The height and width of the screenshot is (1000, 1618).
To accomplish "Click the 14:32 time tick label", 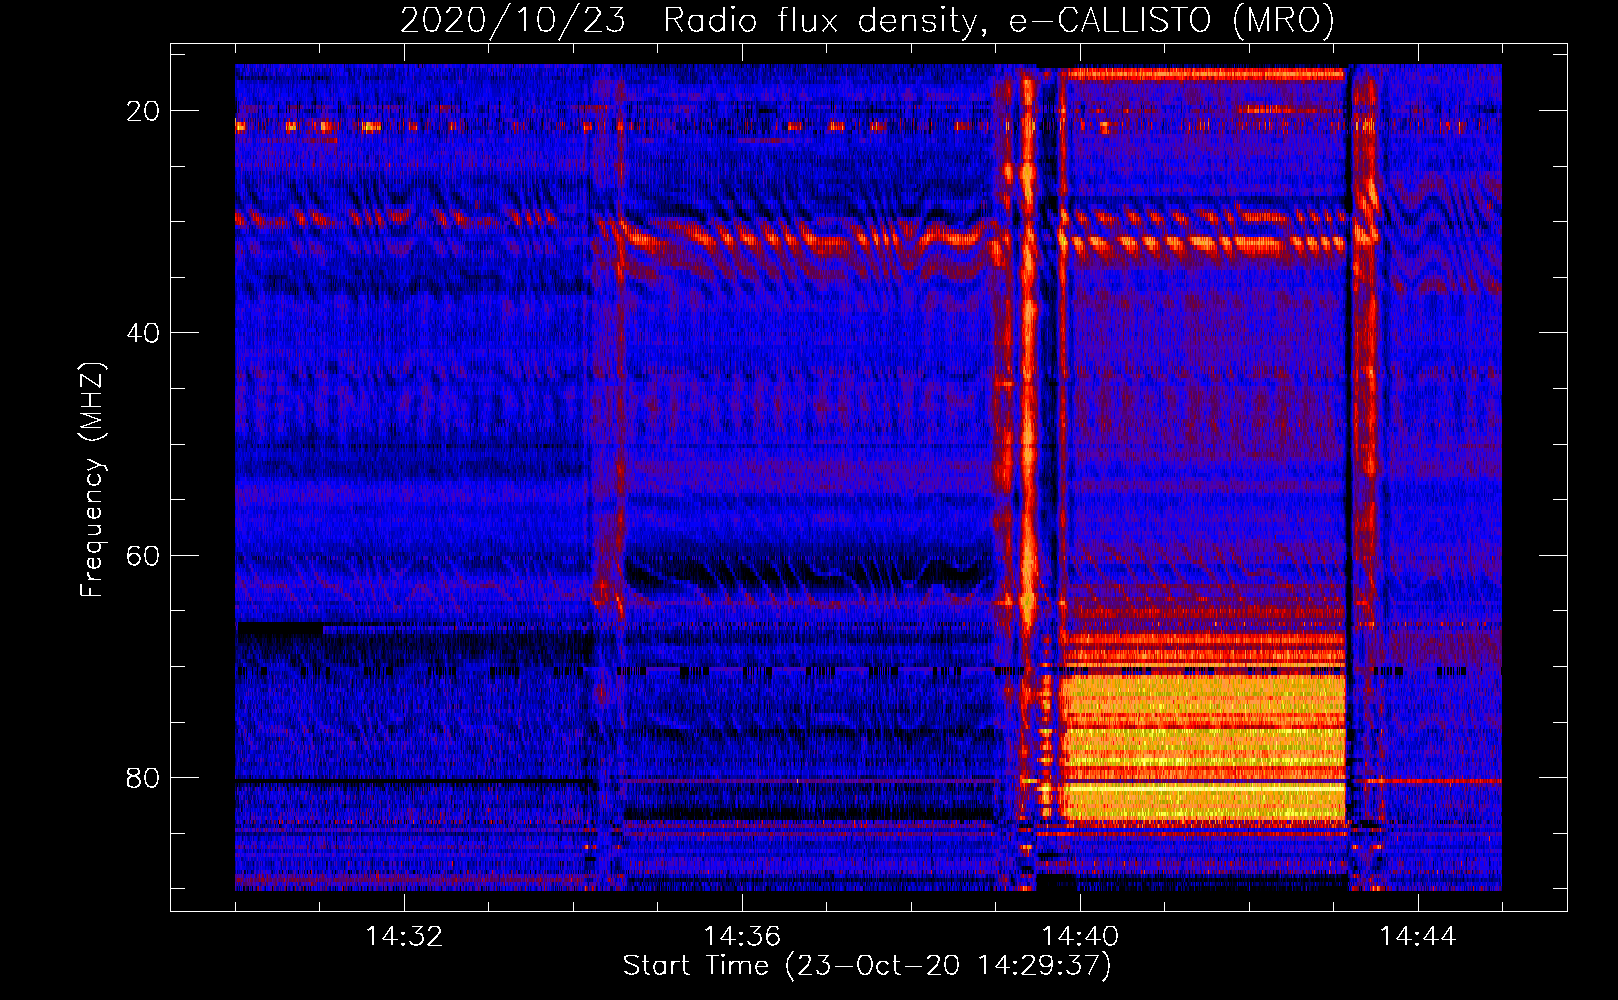I will pos(404,937).
